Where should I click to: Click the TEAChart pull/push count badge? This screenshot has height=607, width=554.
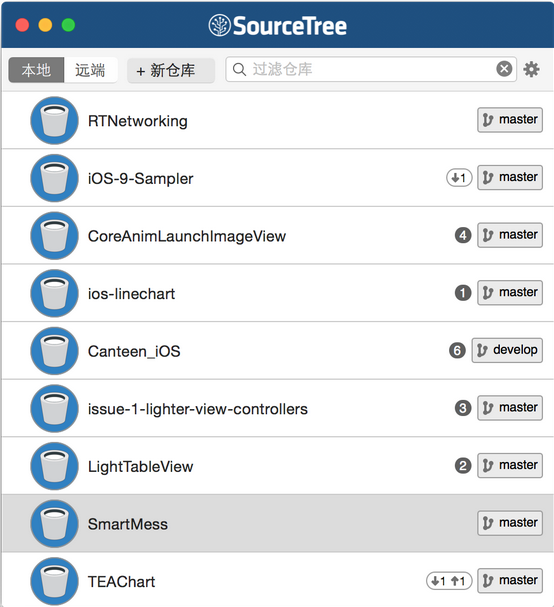449,581
